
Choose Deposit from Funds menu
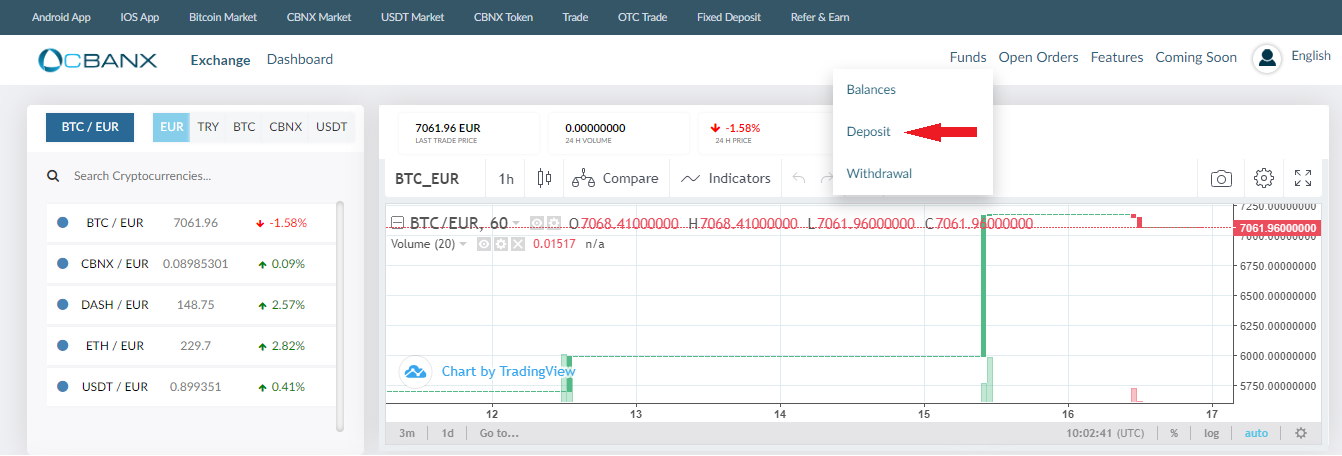click(868, 131)
